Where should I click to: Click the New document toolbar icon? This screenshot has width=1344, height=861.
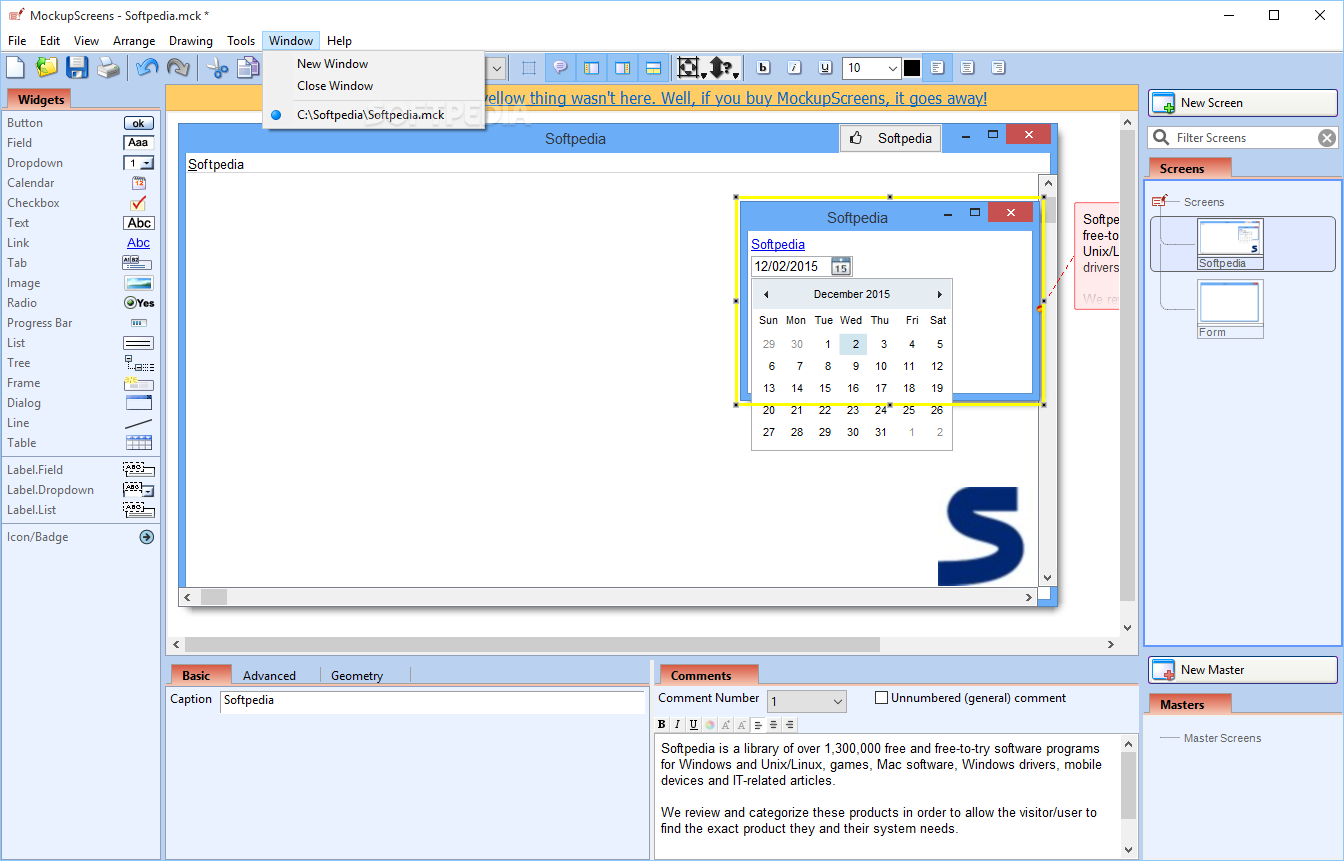tap(16, 68)
